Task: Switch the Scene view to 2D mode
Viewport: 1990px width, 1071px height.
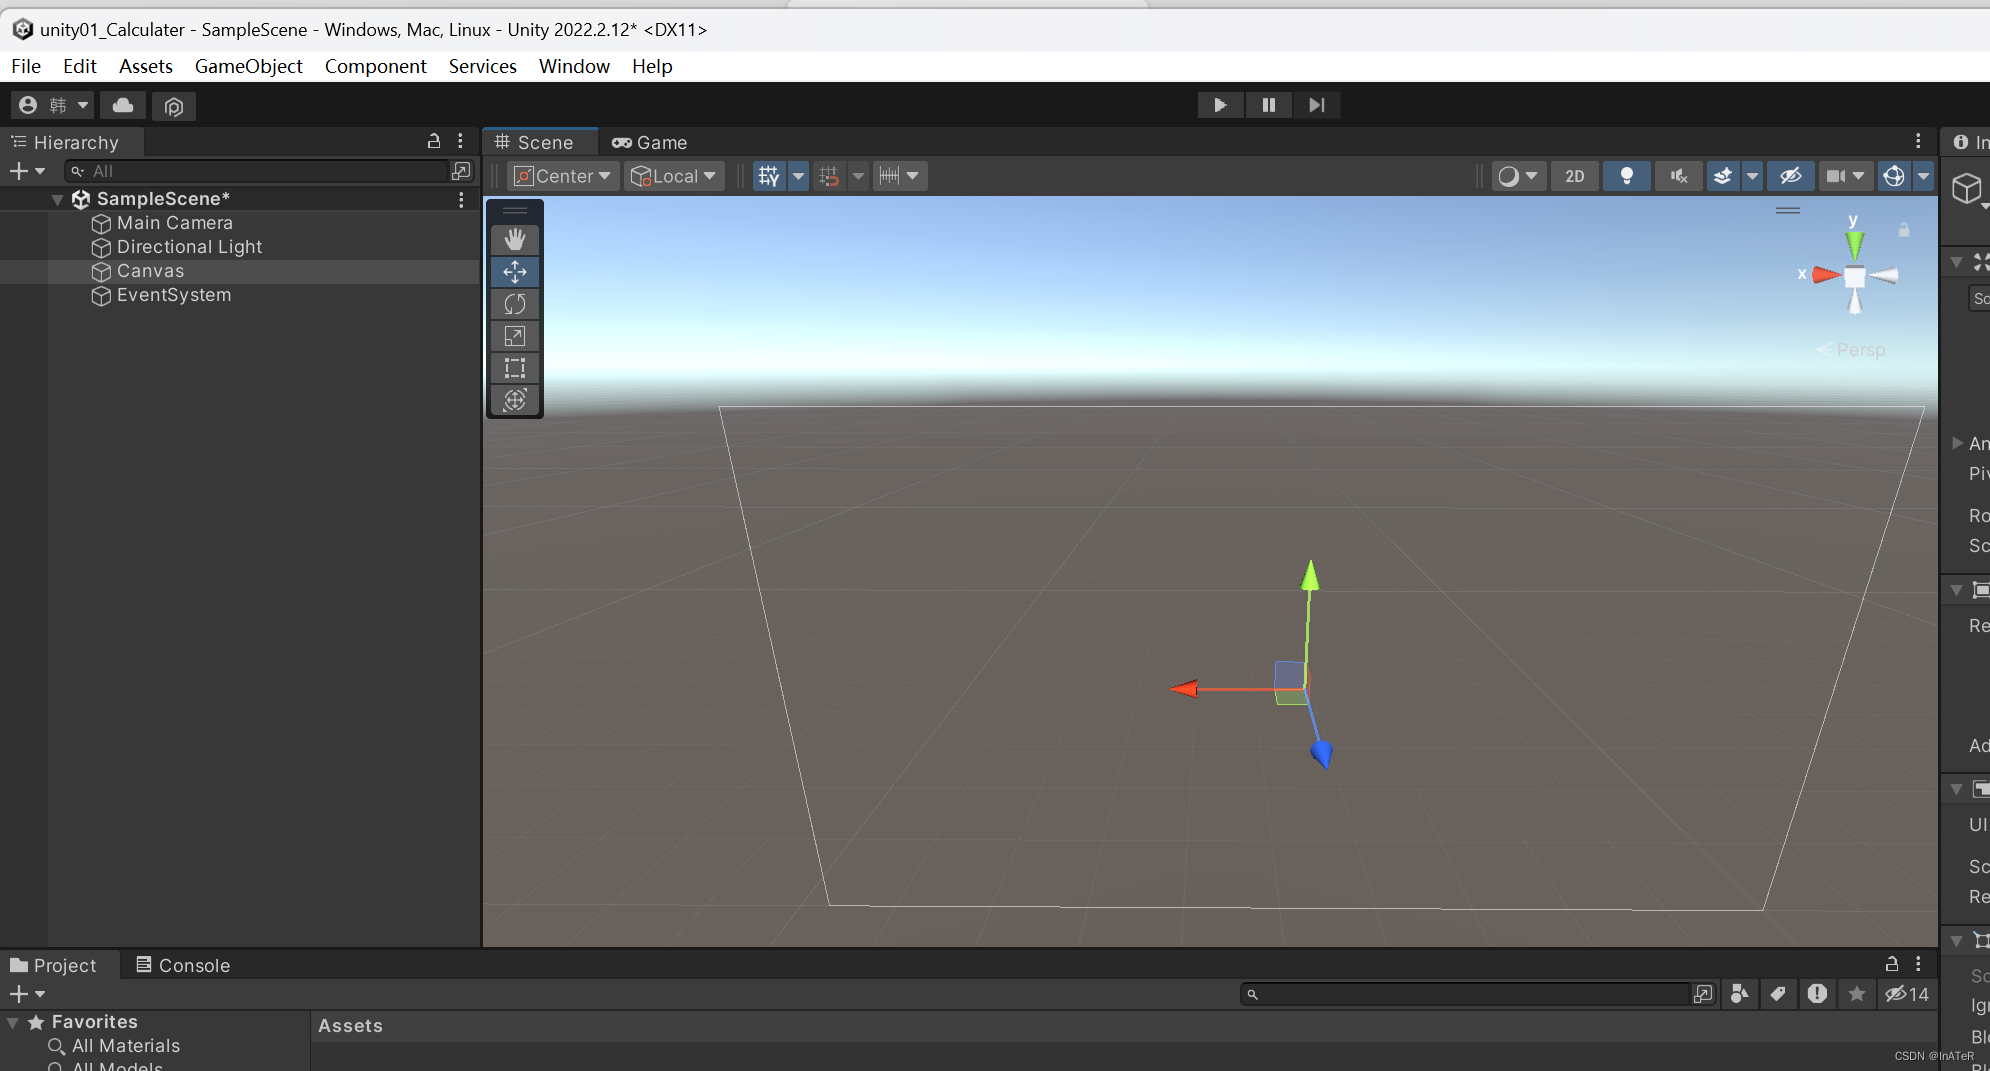Action: click(x=1575, y=176)
